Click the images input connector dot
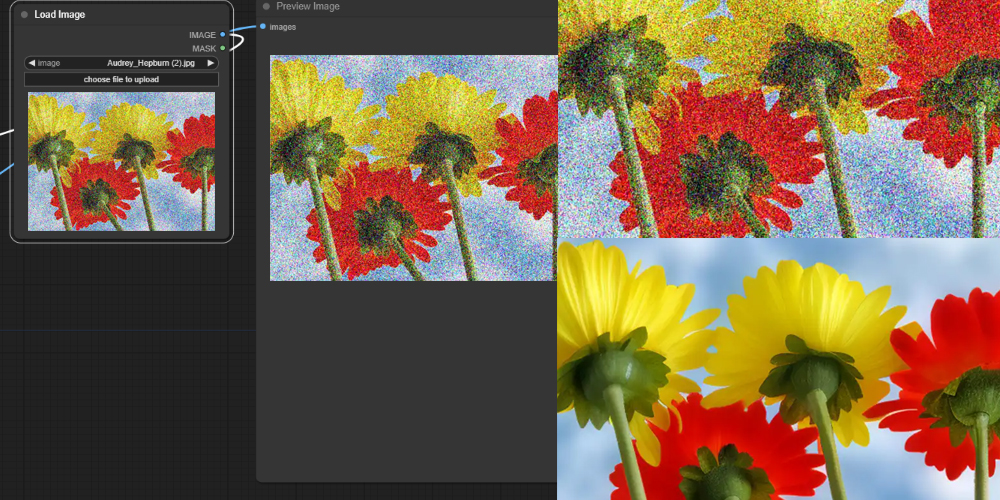The width and height of the screenshot is (1000, 500). [x=263, y=26]
